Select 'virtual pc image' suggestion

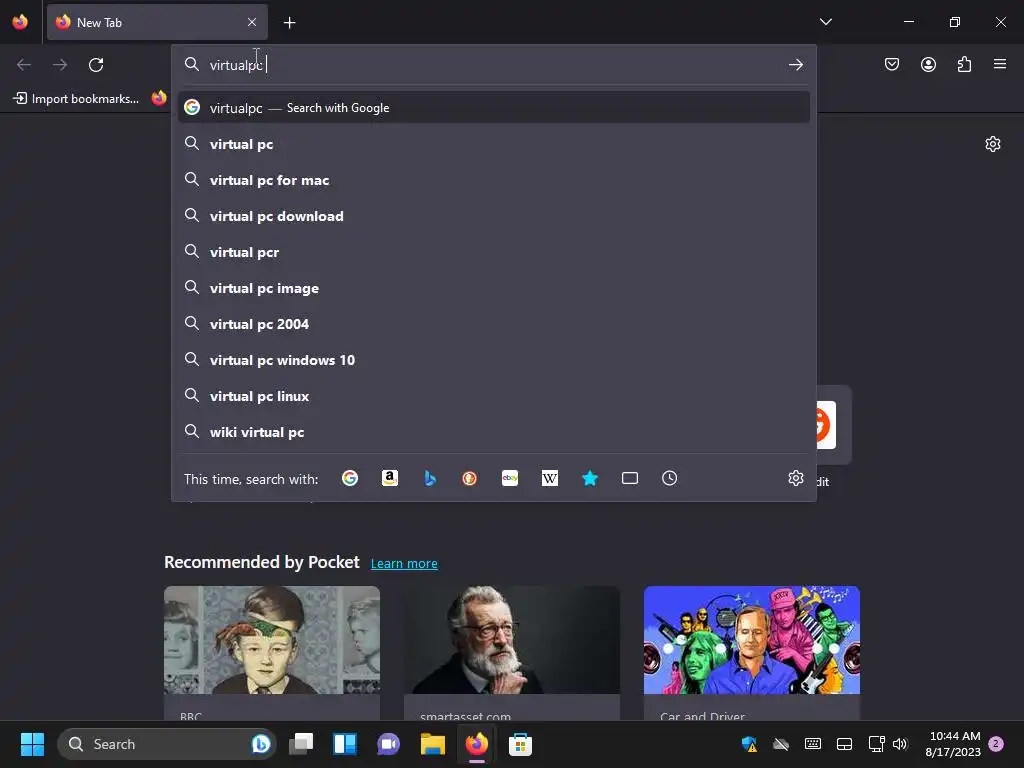pos(494,287)
